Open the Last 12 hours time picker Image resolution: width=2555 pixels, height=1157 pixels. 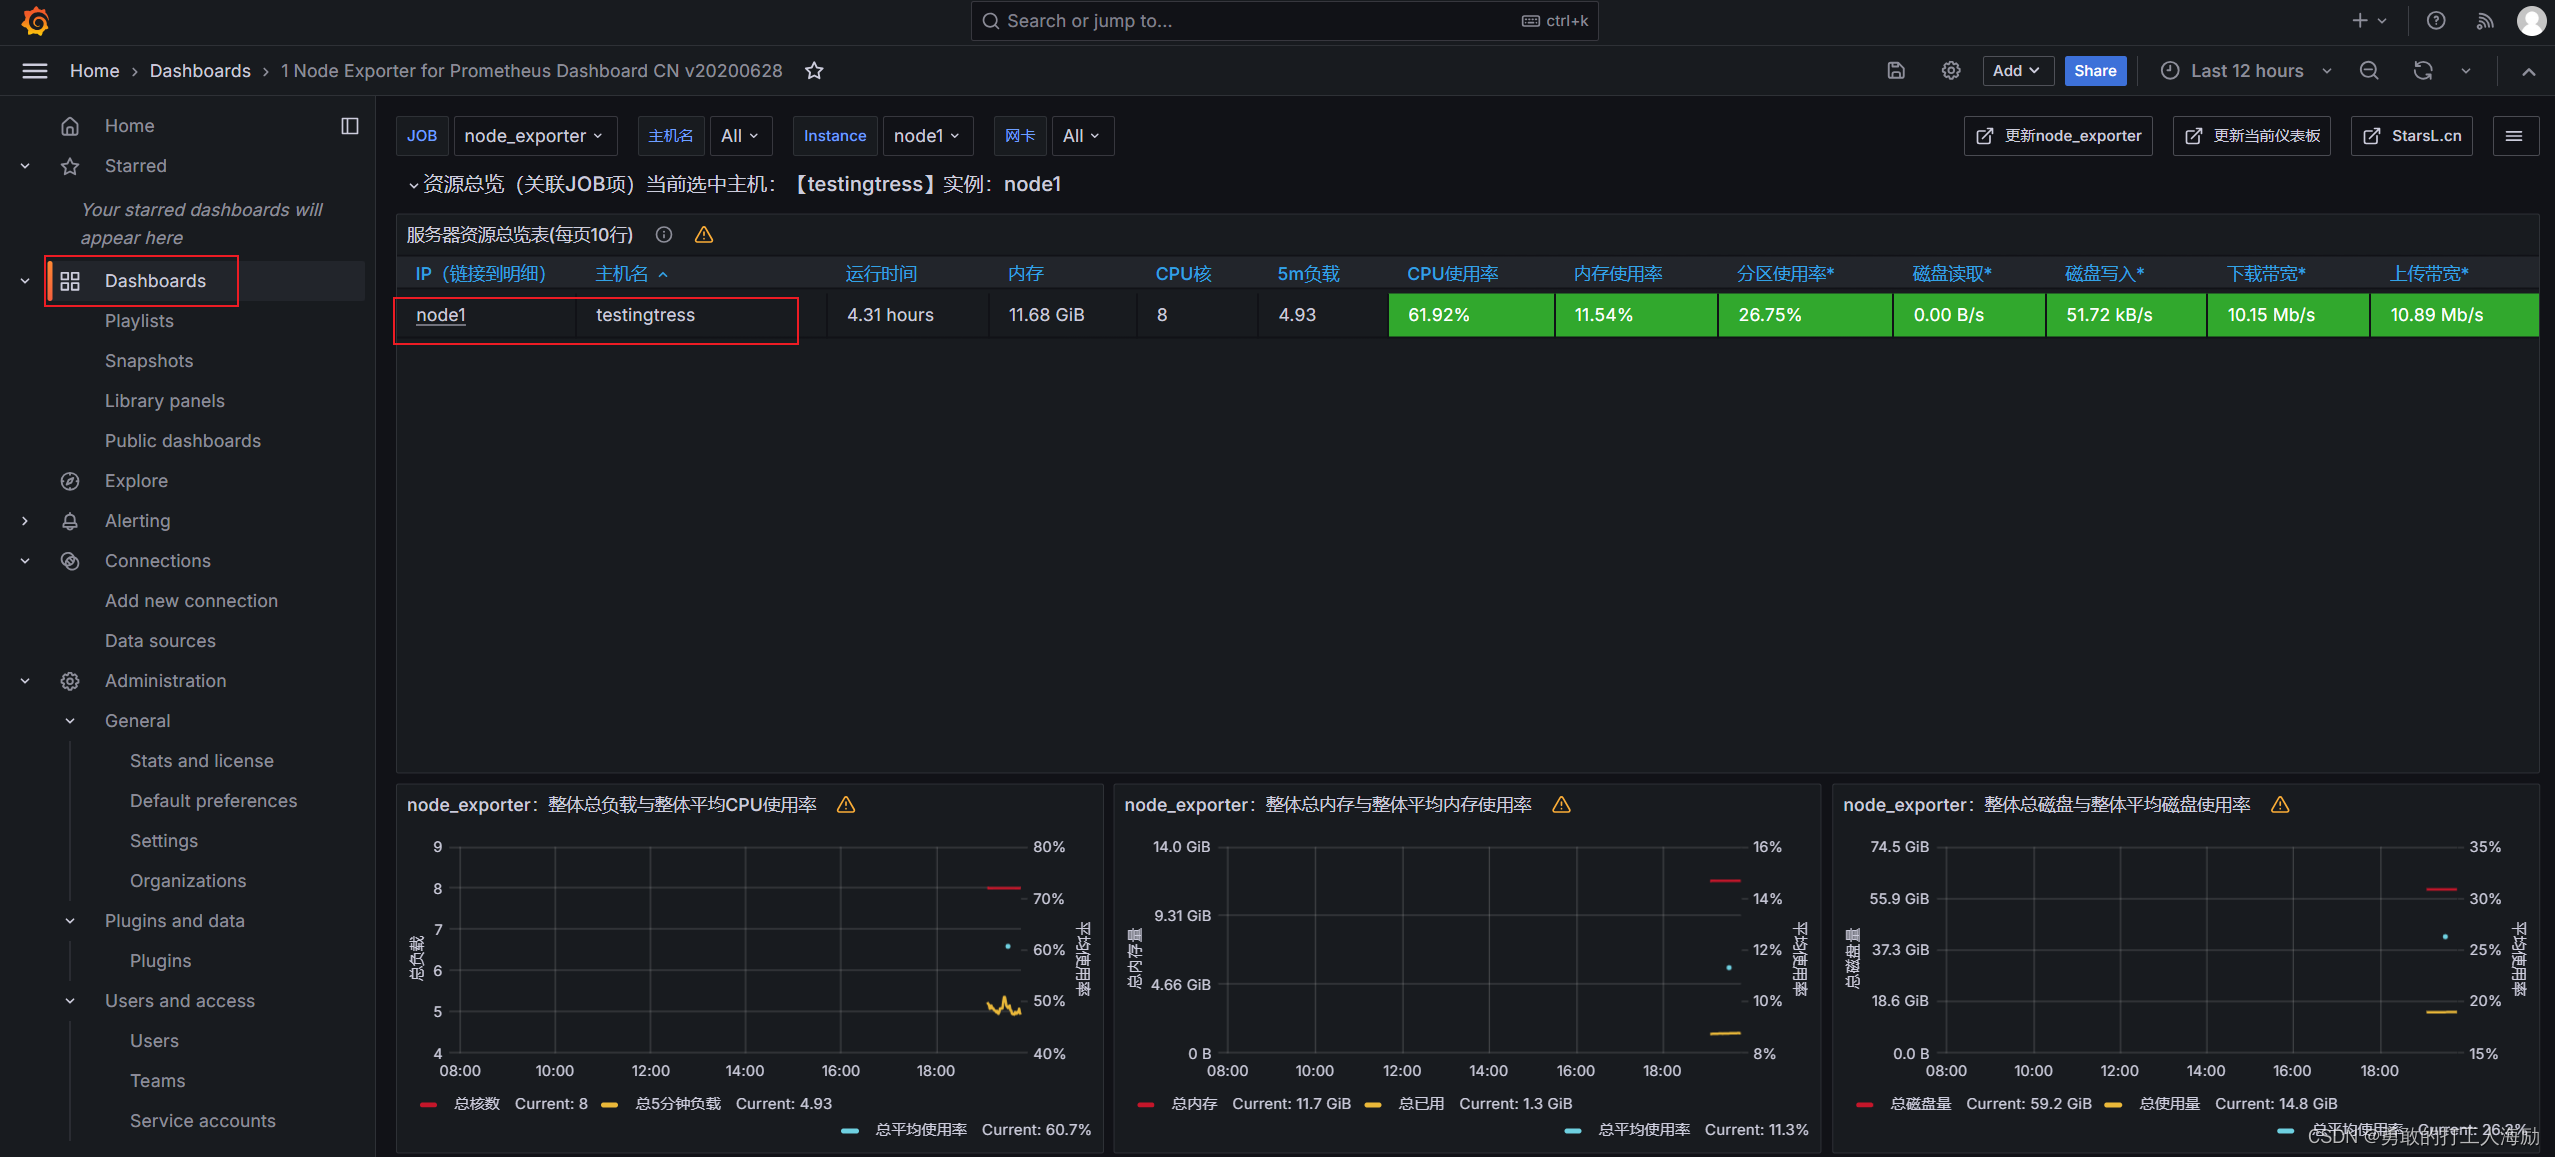pos(2246,71)
